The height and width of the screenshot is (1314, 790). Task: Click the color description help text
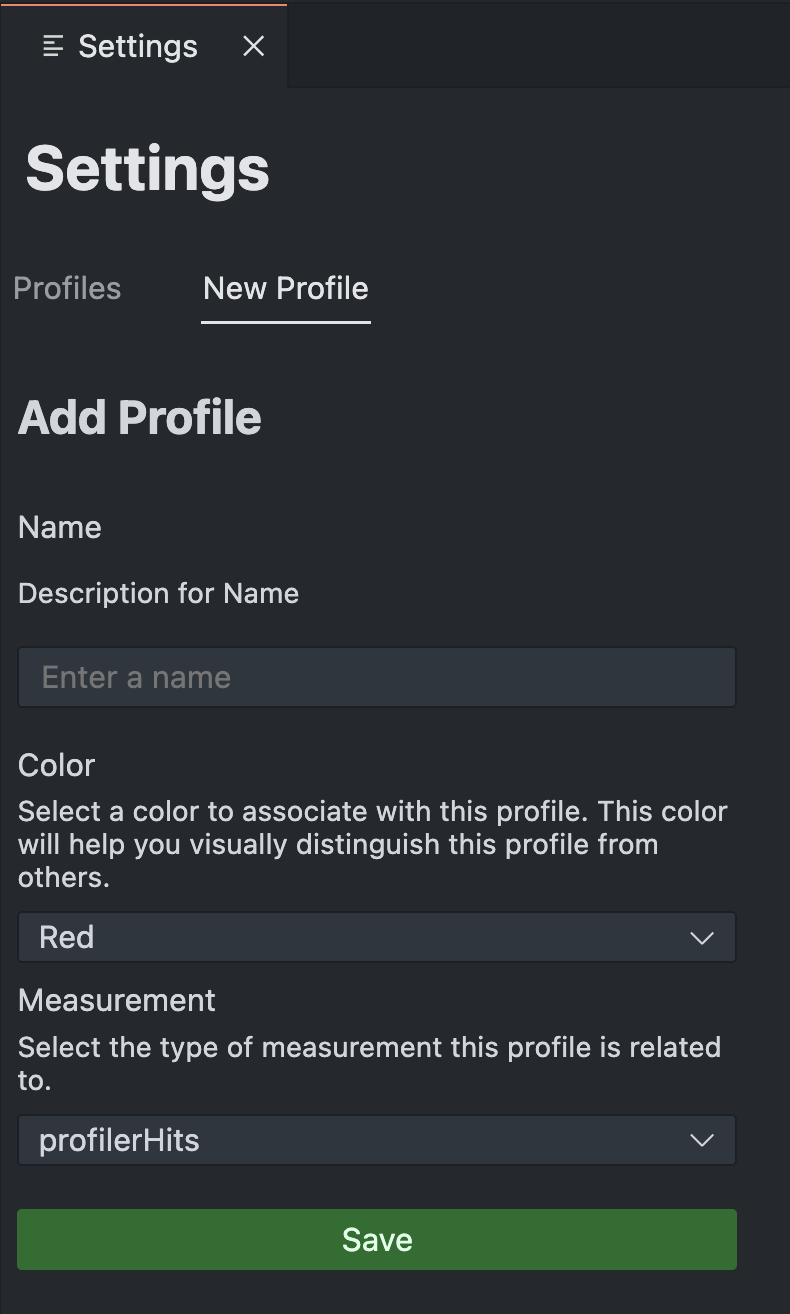click(x=372, y=844)
